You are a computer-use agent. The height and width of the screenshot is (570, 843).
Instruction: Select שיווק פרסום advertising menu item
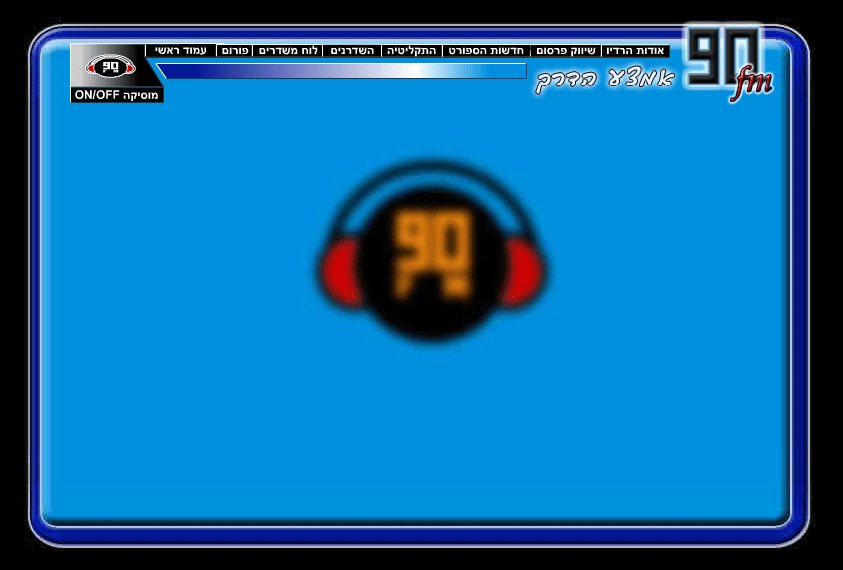click(x=566, y=51)
